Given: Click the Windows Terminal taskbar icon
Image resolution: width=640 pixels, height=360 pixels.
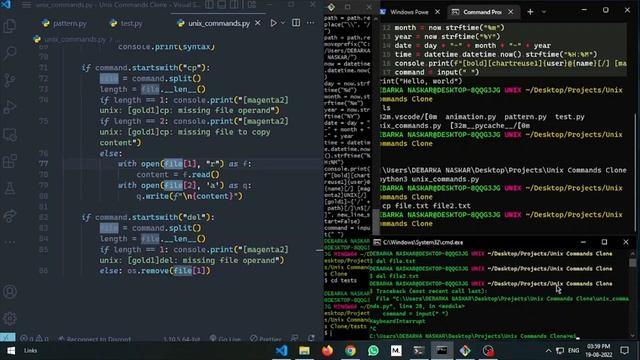Looking at the screenshot, I should pyautogui.click(x=418, y=351).
